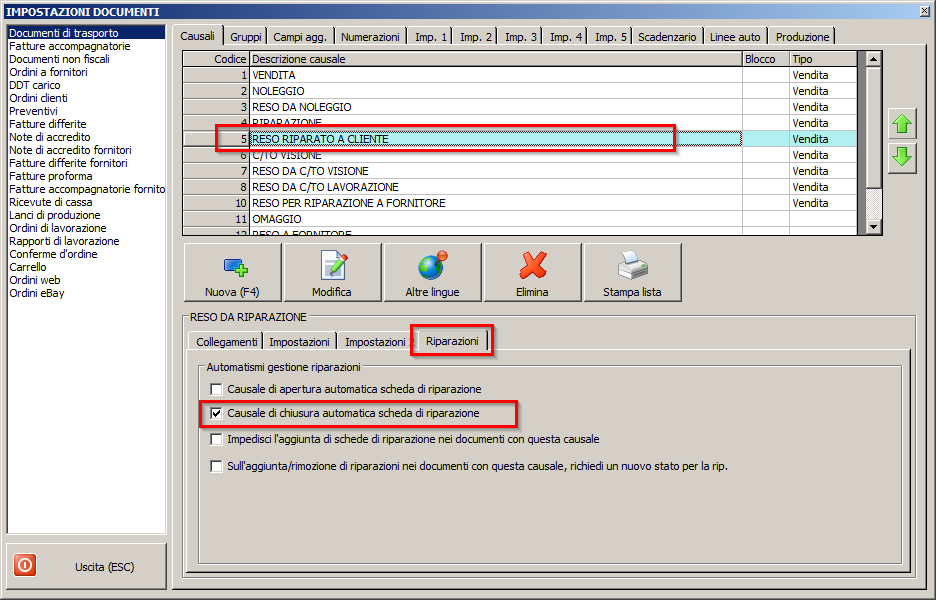Open the Impostazioni 2 sub-tab
The width and height of the screenshot is (936, 600).
tap(375, 342)
